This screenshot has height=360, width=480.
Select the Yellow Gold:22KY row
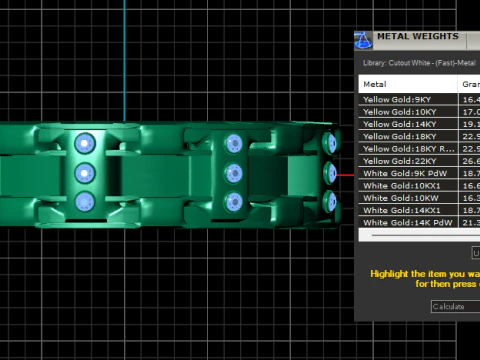(x=419, y=161)
